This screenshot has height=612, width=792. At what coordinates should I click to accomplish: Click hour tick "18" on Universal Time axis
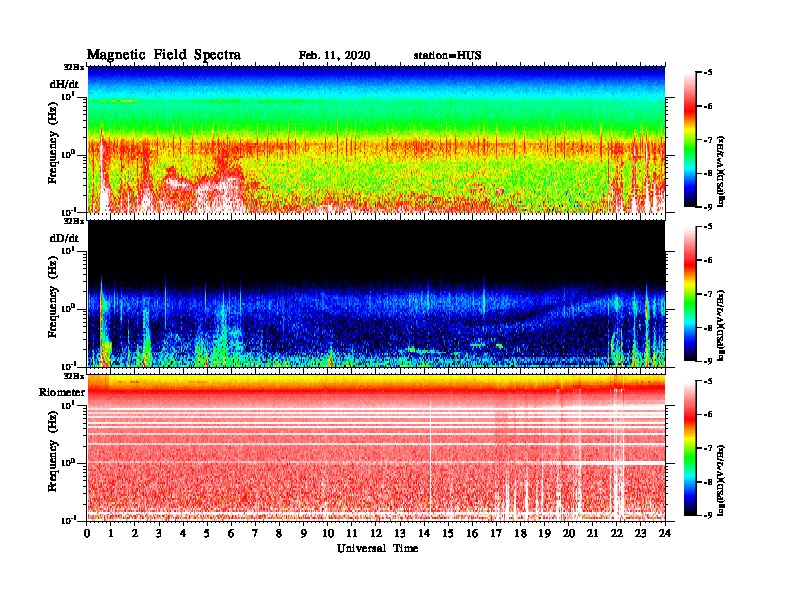tap(520, 534)
